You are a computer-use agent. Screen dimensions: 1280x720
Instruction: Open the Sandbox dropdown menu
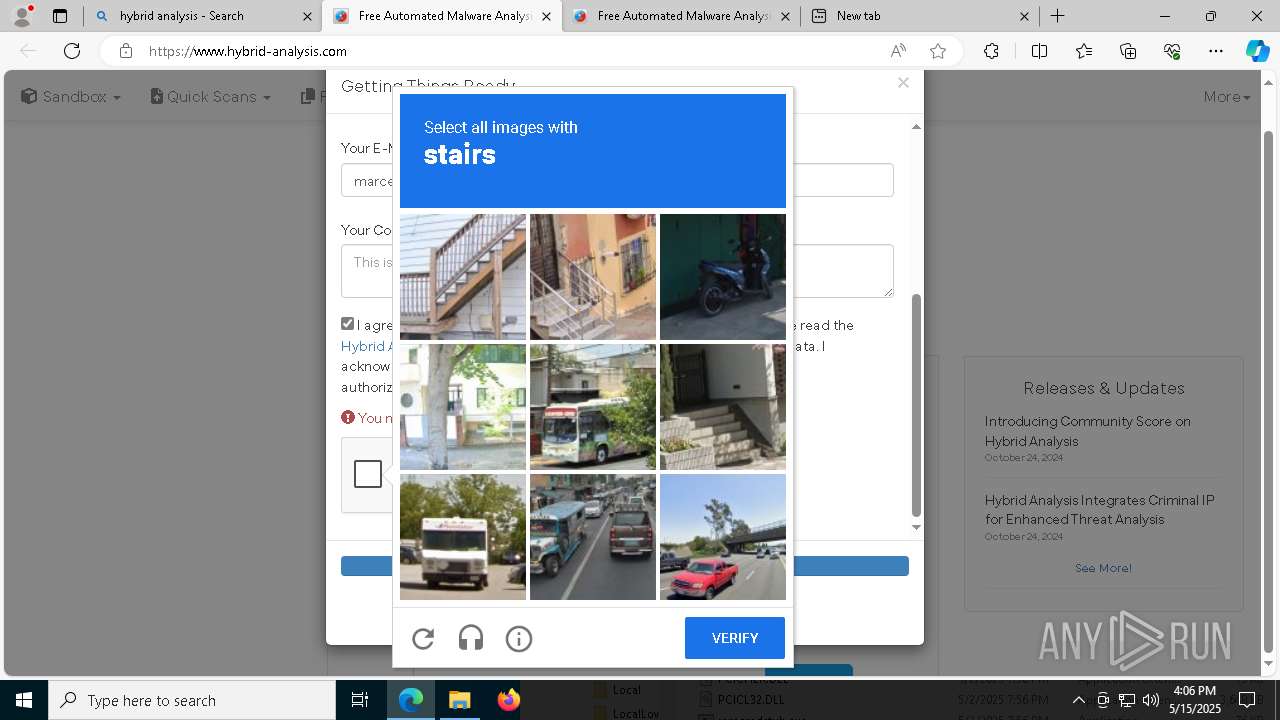pyautogui.click(x=71, y=97)
